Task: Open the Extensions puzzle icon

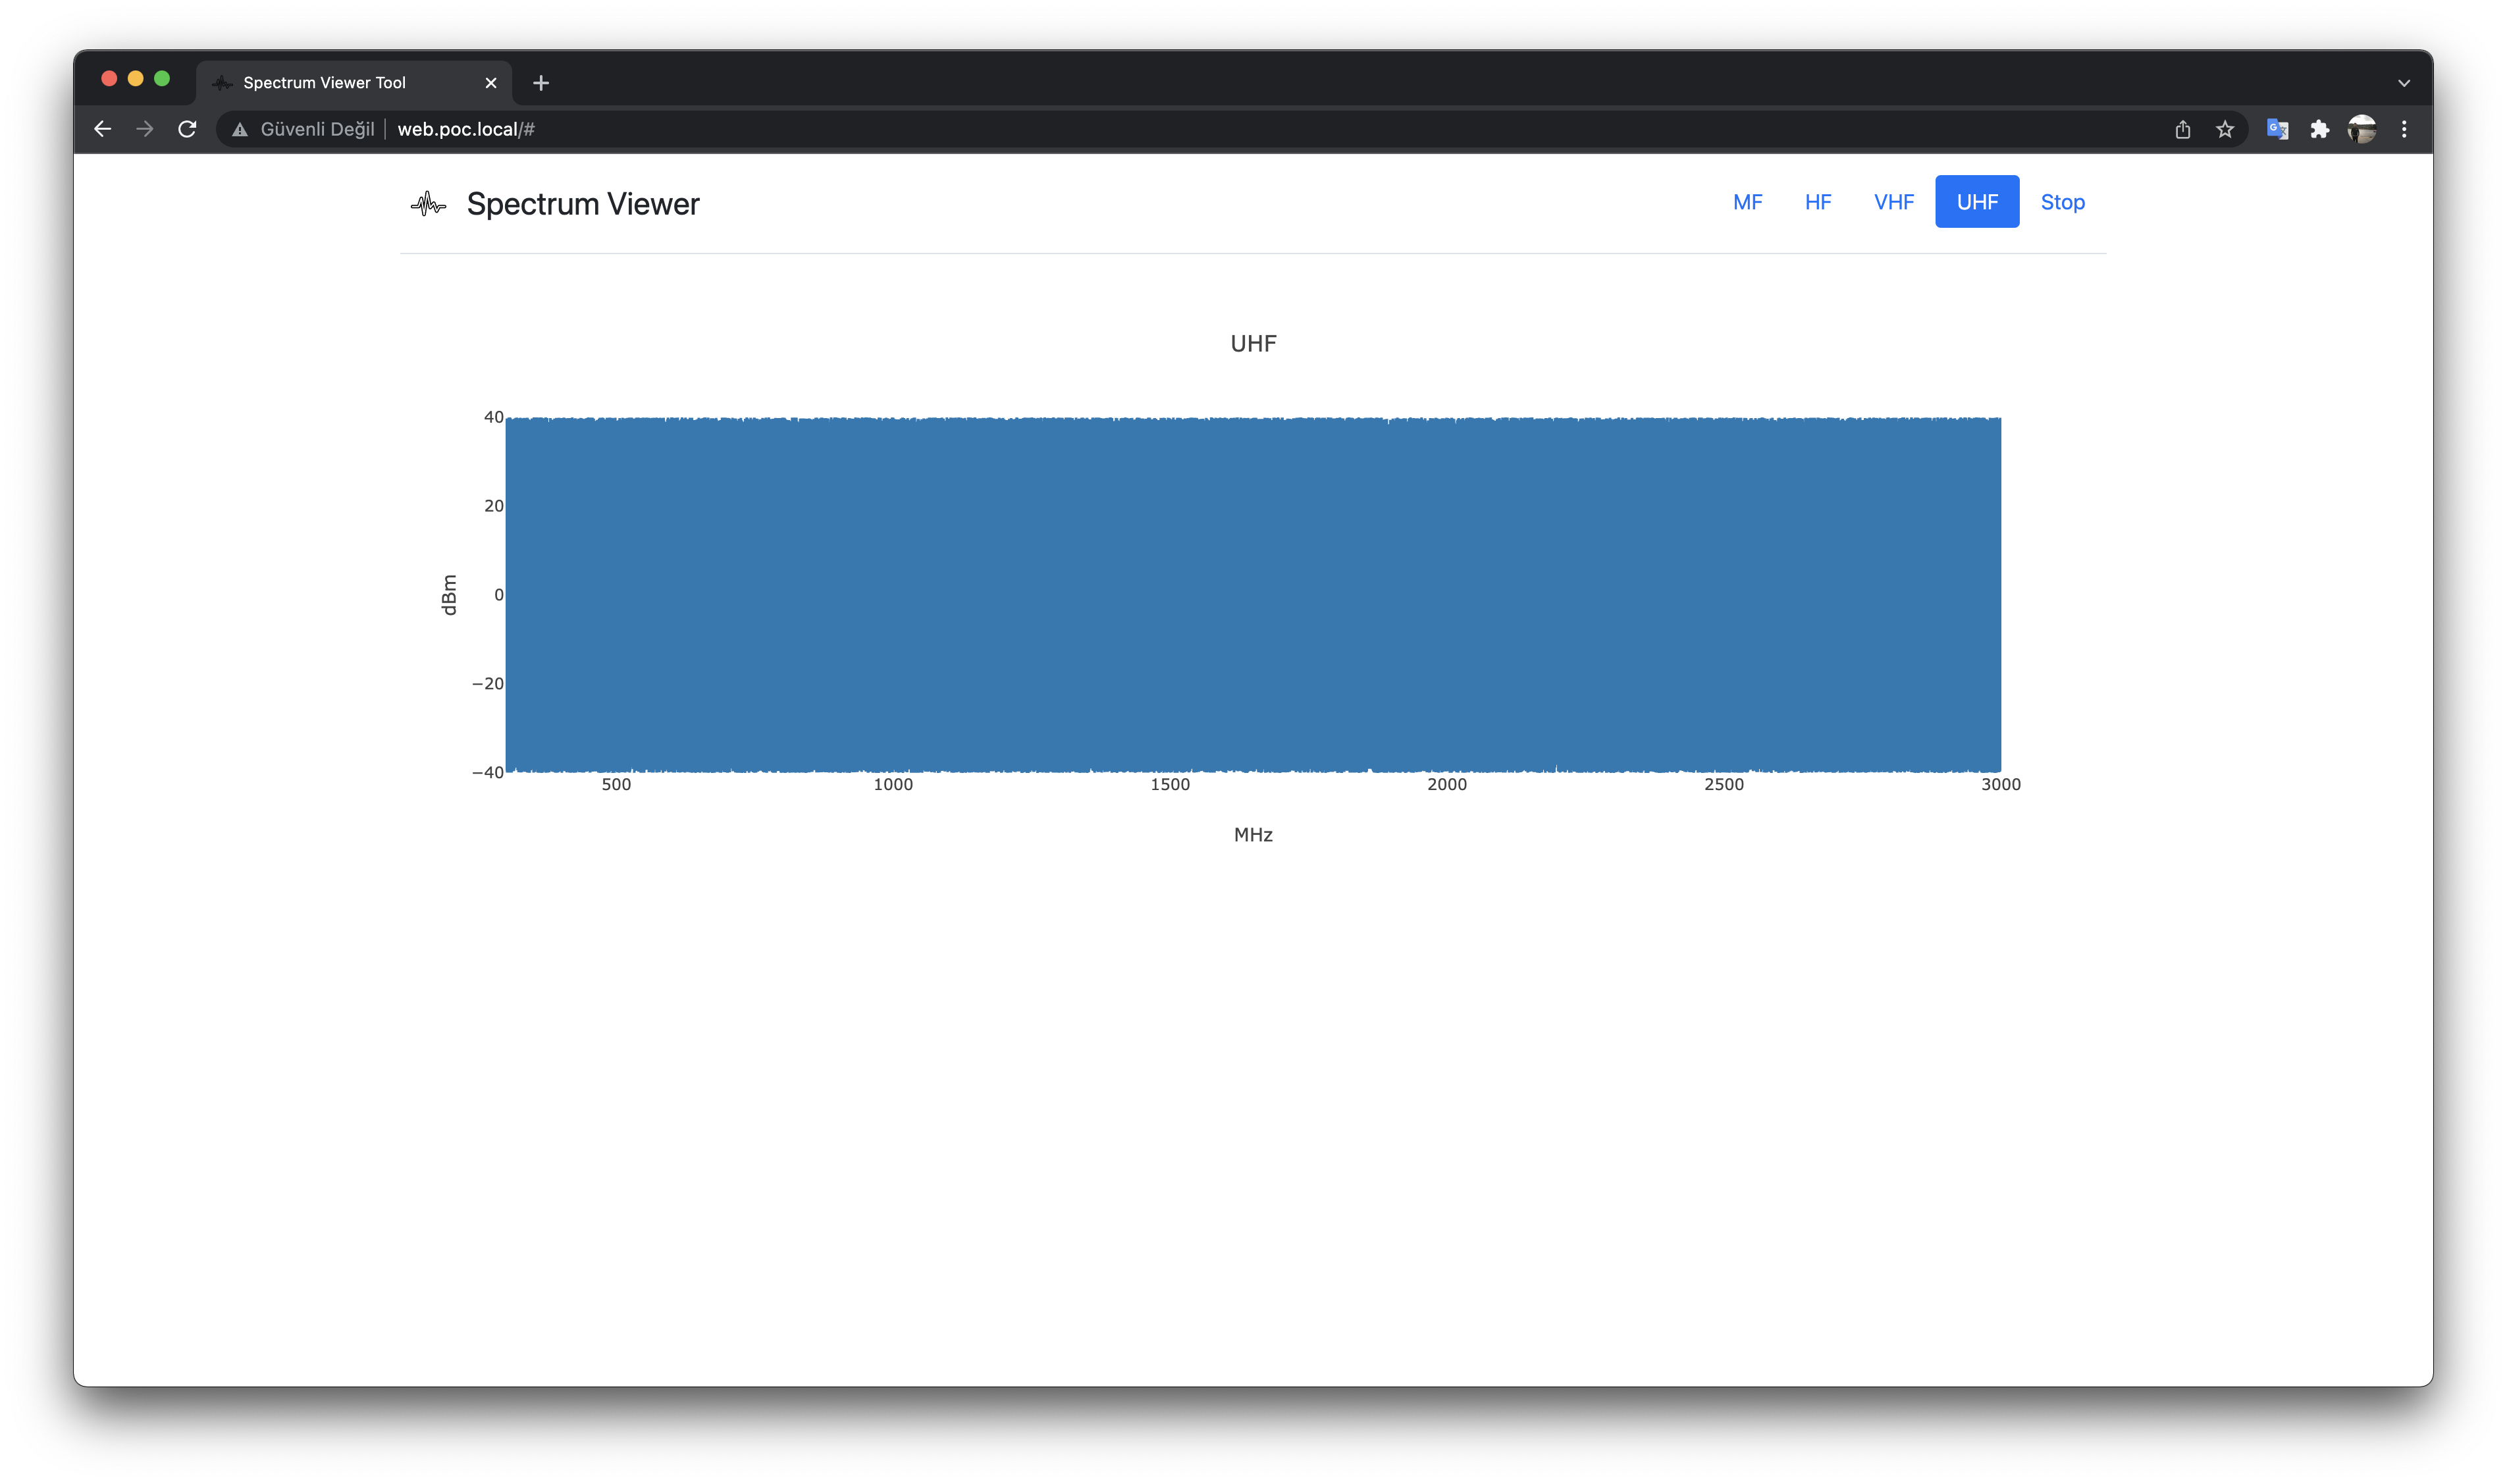Action: 2319,129
